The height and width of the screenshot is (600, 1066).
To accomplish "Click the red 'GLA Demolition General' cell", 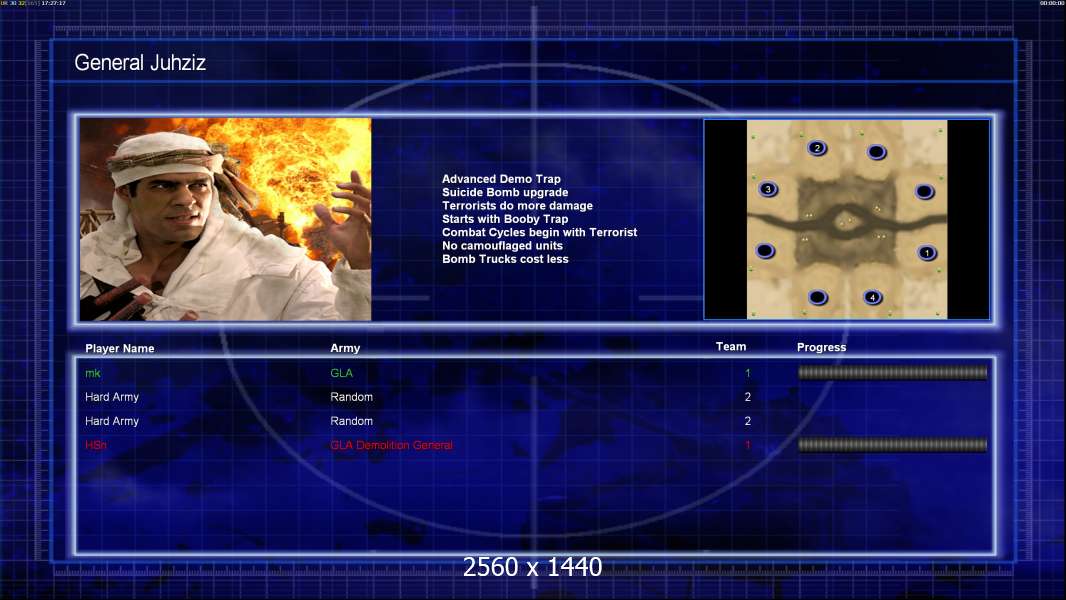I will pyautogui.click(x=392, y=445).
